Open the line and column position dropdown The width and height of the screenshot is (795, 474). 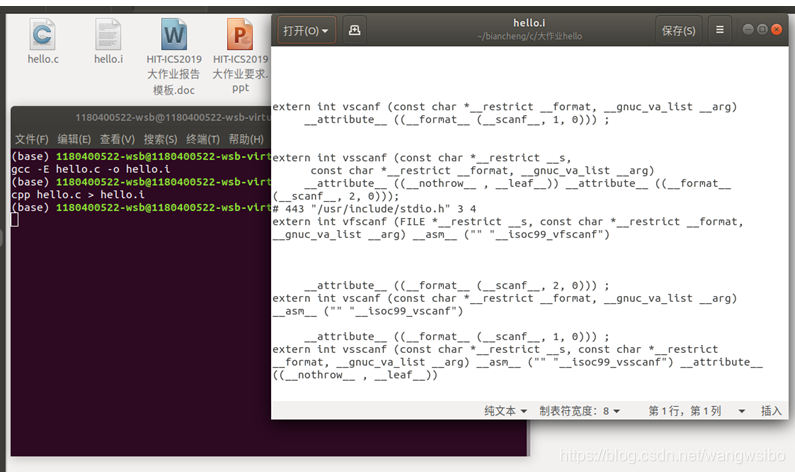696,411
